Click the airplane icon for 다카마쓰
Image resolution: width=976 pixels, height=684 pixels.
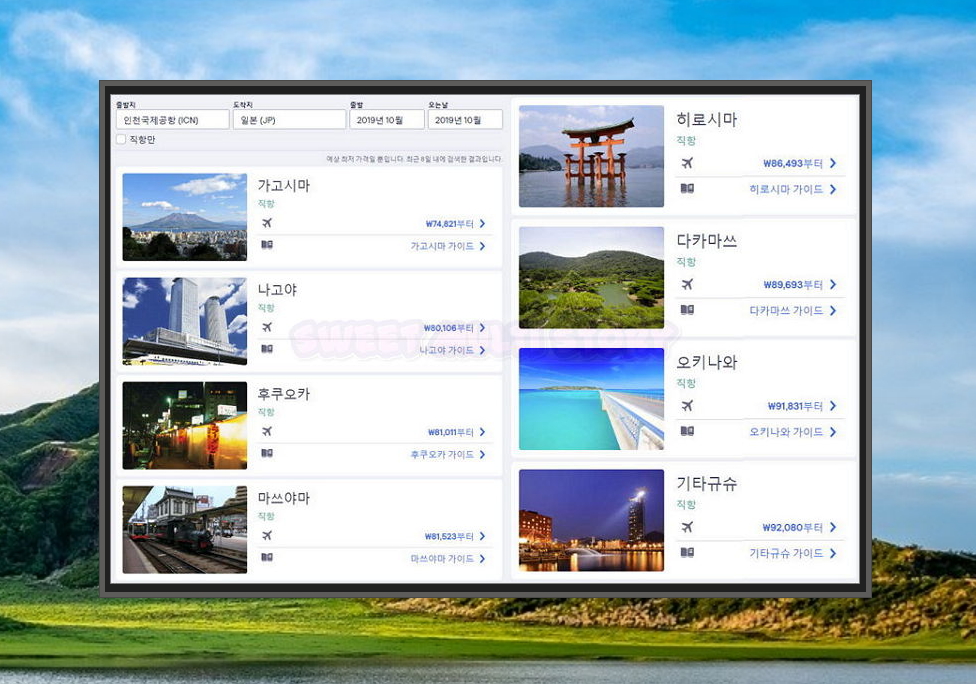click(x=687, y=284)
